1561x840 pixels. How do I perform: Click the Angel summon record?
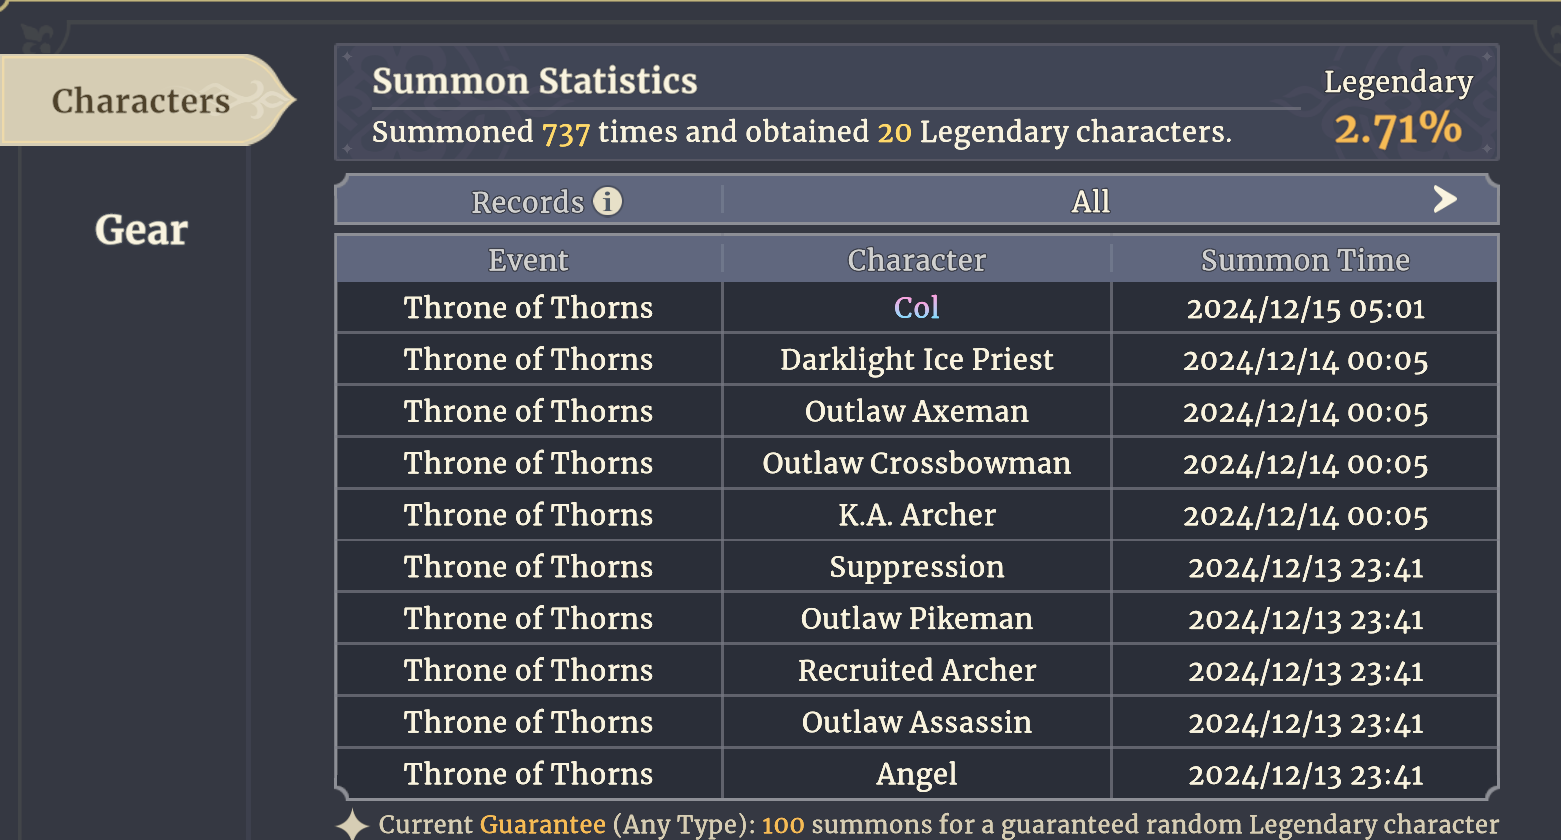[x=917, y=775]
